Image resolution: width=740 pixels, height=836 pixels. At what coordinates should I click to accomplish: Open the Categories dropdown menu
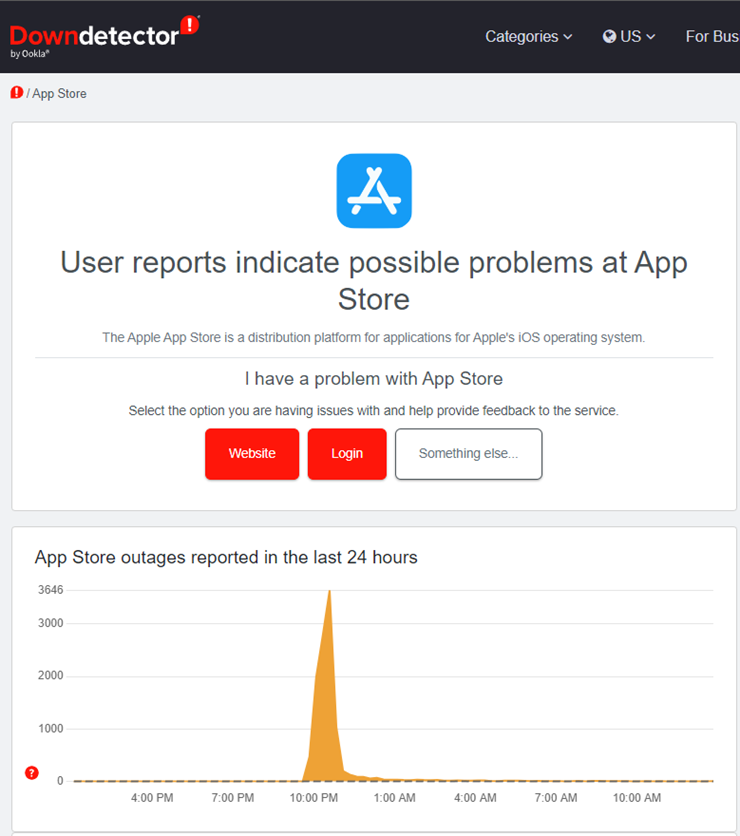(528, 36)
